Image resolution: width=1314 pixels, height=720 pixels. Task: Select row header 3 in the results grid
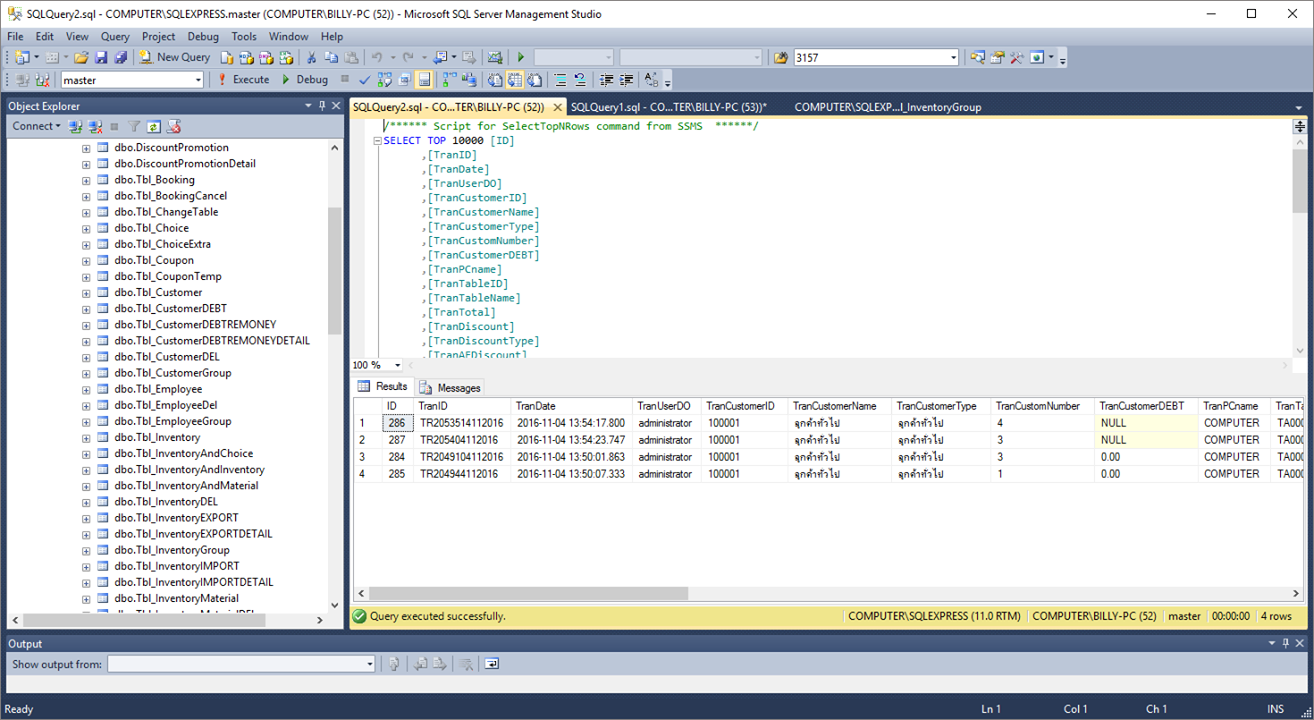coord(368,457)
